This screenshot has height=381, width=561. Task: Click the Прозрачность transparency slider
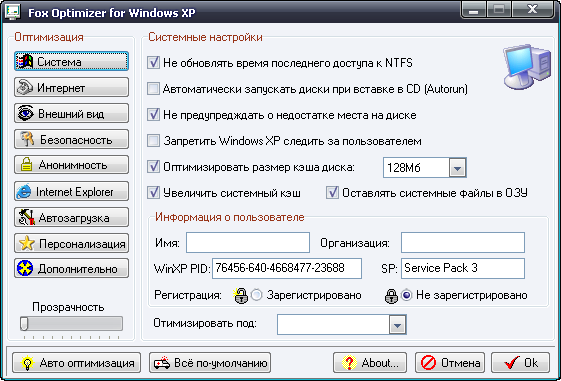pyautogui.click(x=71, y=323)
